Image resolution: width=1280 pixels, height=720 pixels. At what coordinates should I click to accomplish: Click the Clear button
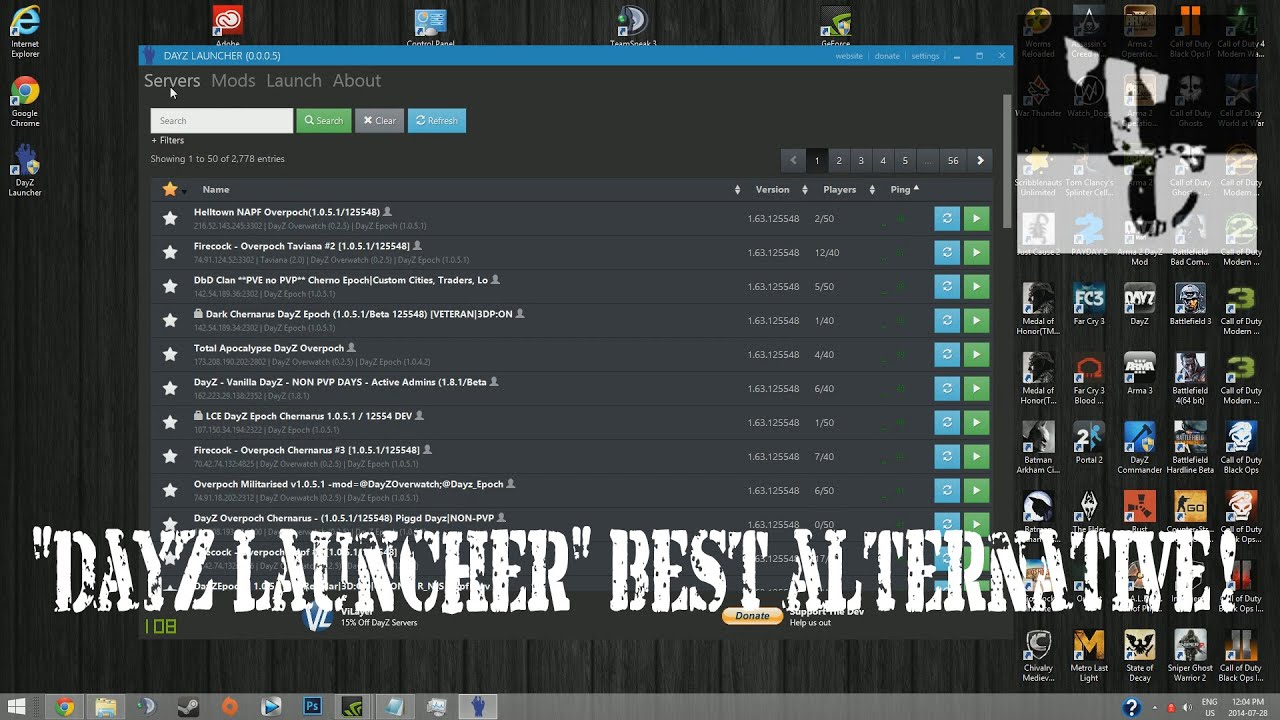coord(379,121)
